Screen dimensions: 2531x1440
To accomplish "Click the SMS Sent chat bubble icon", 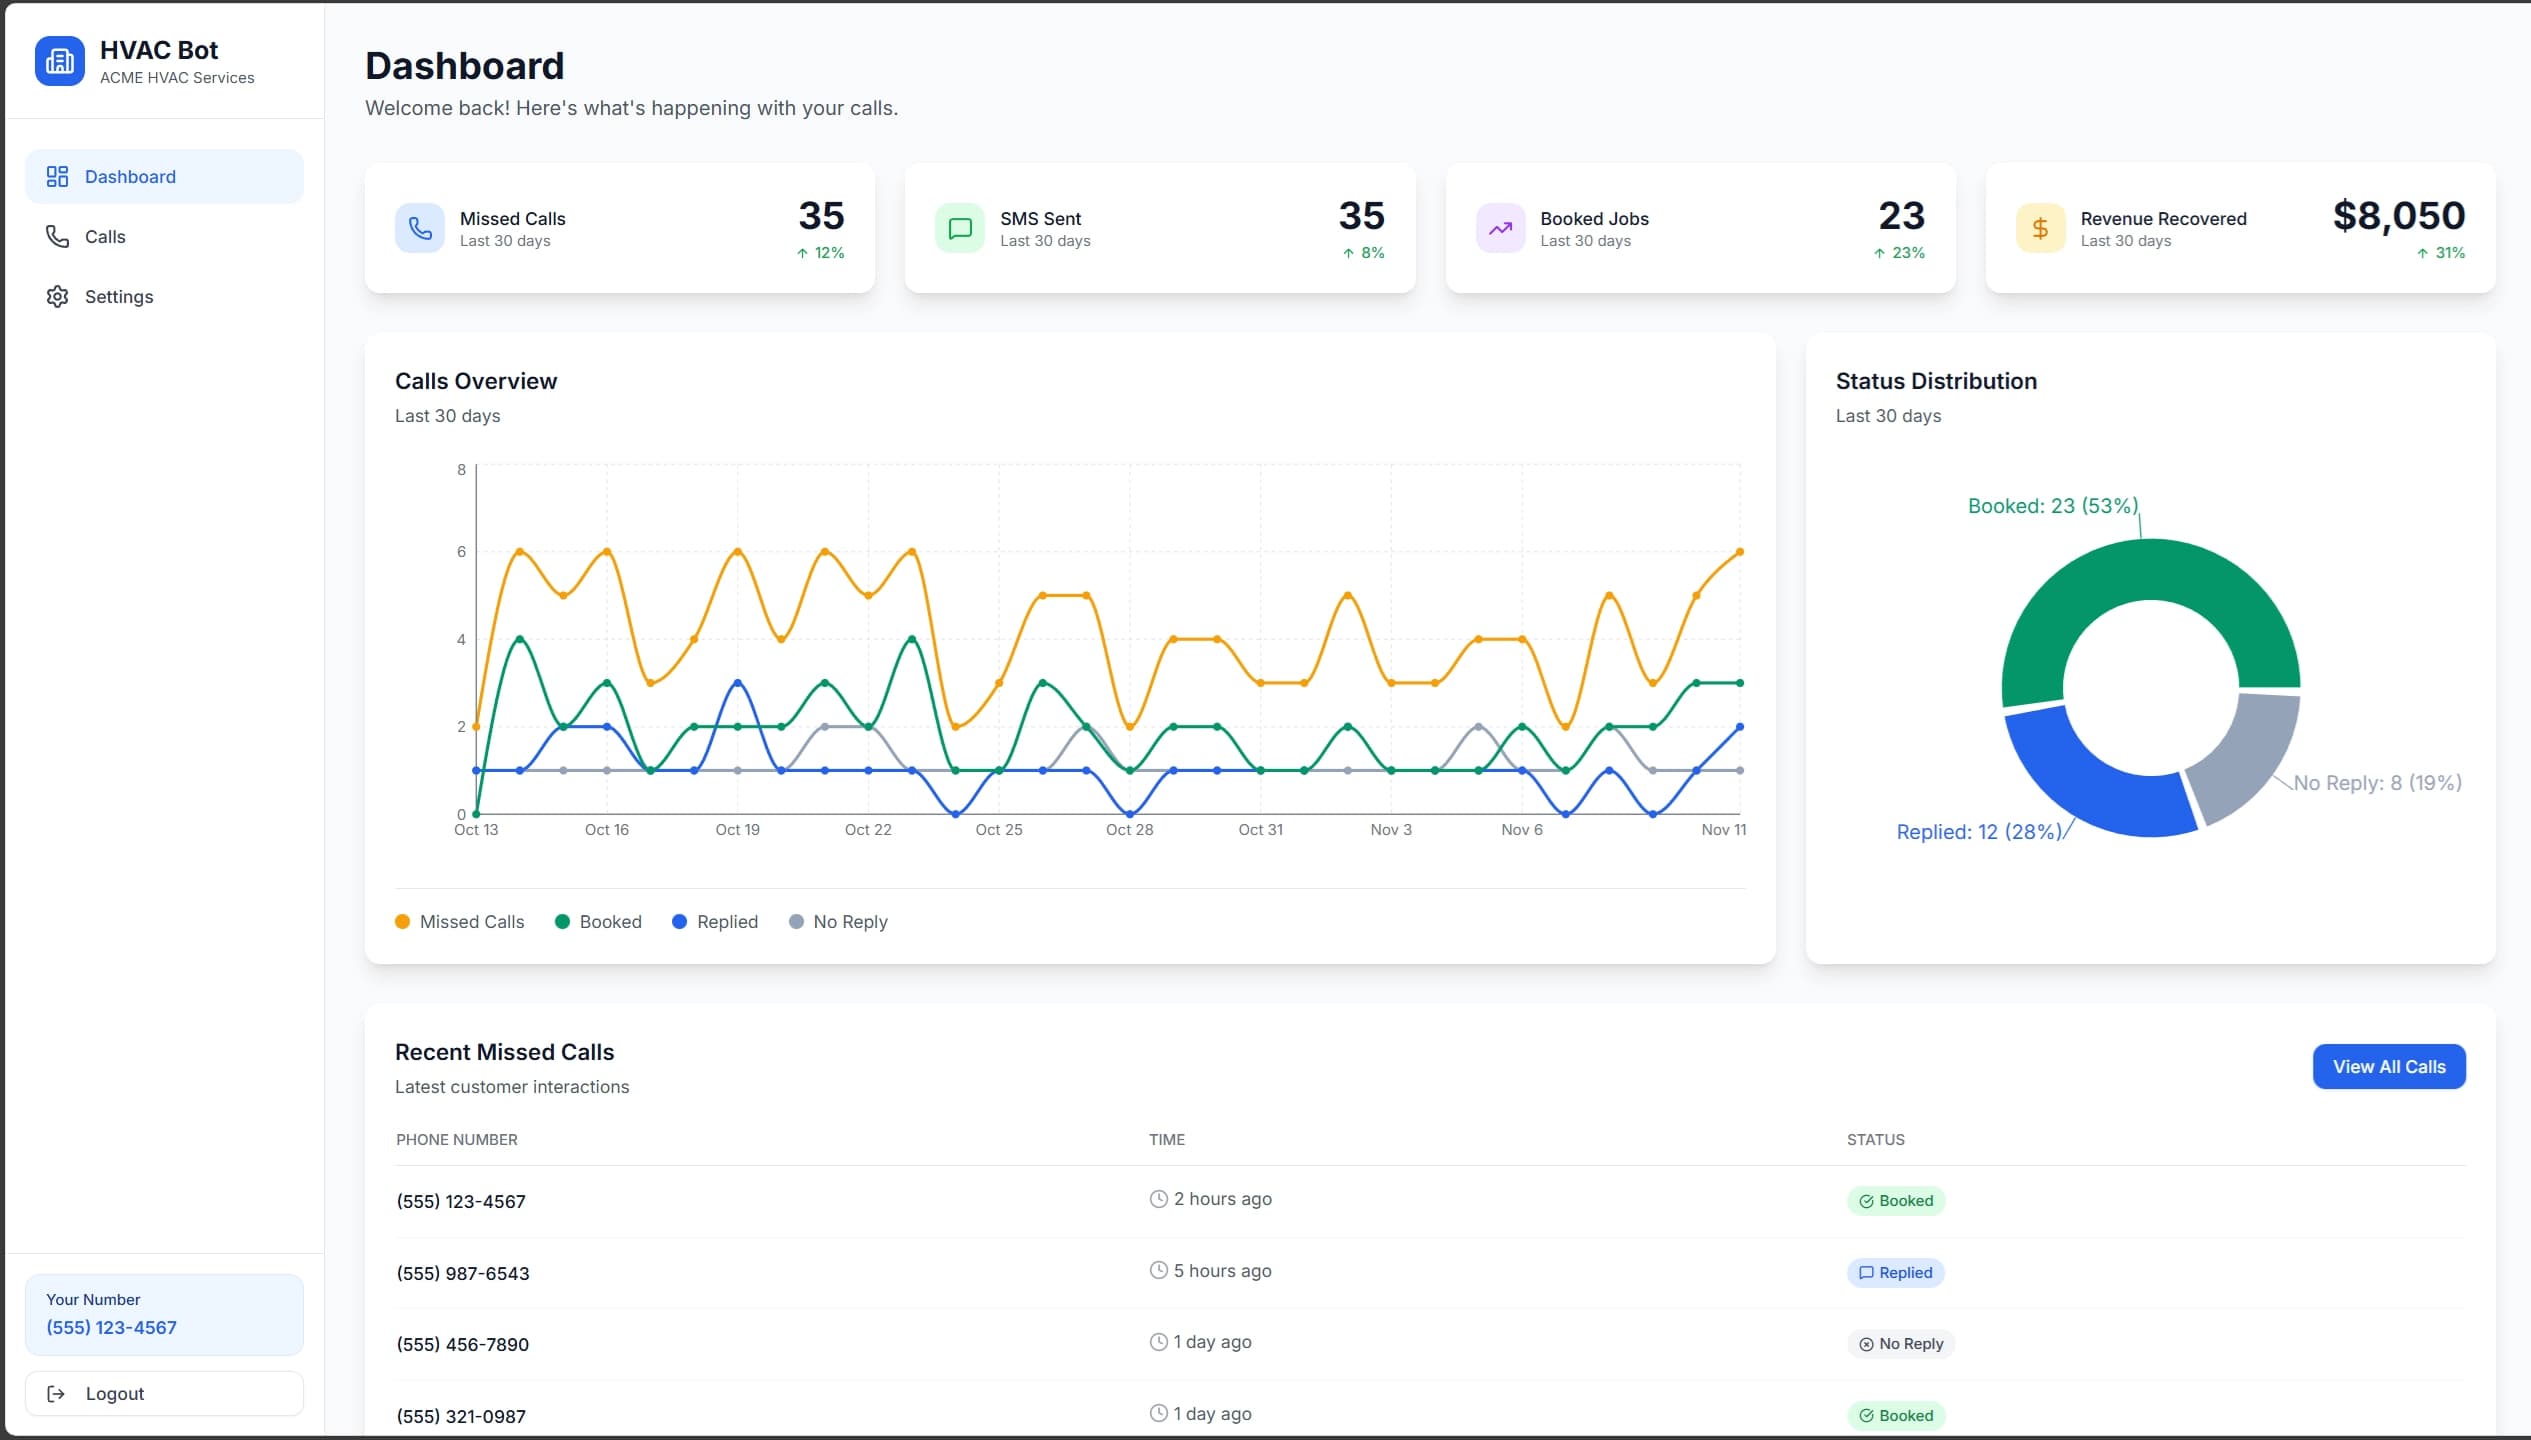I will [x=959, y=227].
